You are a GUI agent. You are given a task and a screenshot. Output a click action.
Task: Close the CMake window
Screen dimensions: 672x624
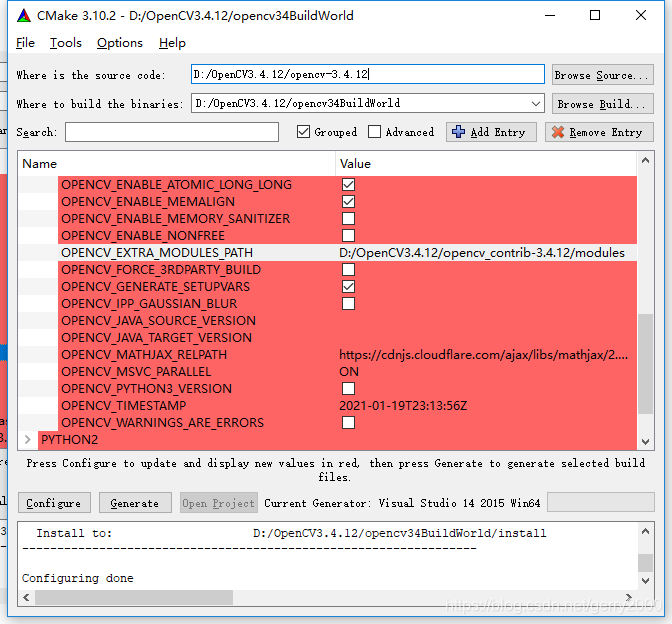641,16
